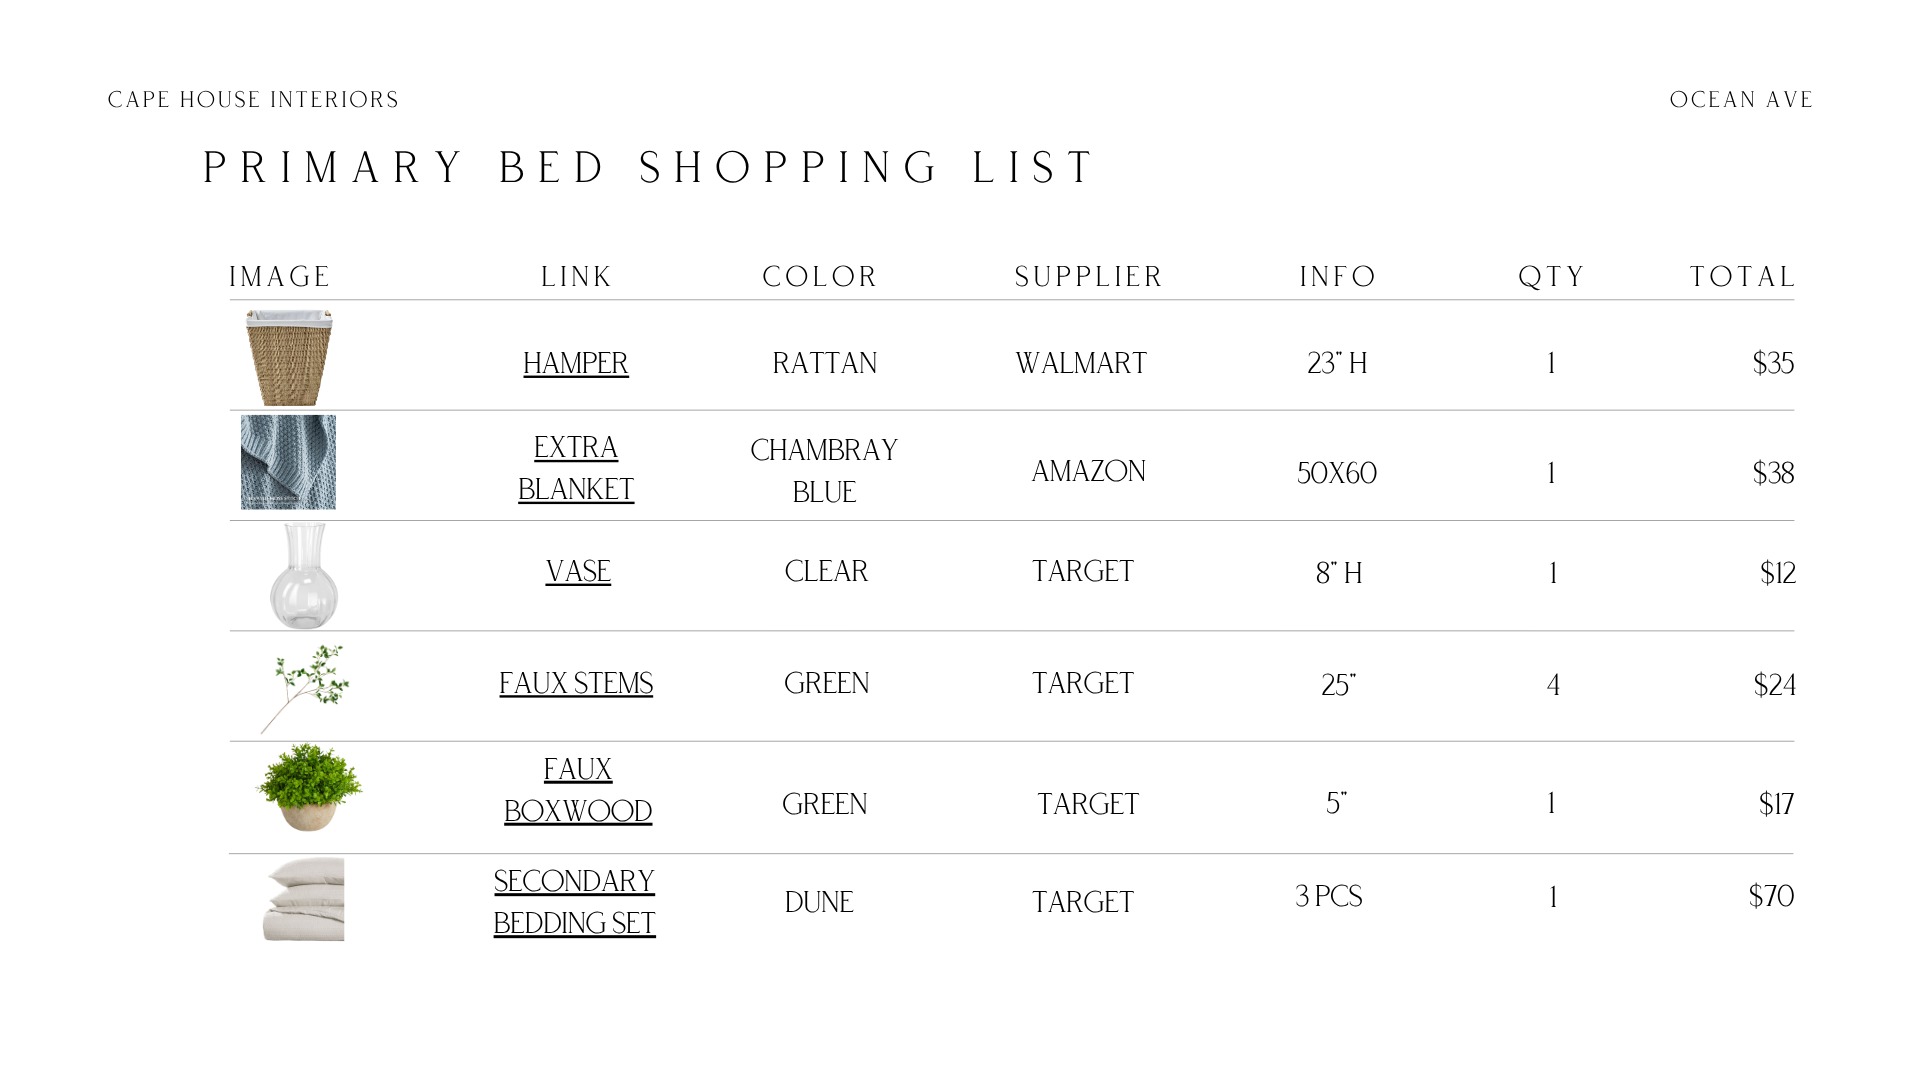Open the EXTRA BLANKET link
Viewport: 1920px width, 1080px height.
click(576, 468)
